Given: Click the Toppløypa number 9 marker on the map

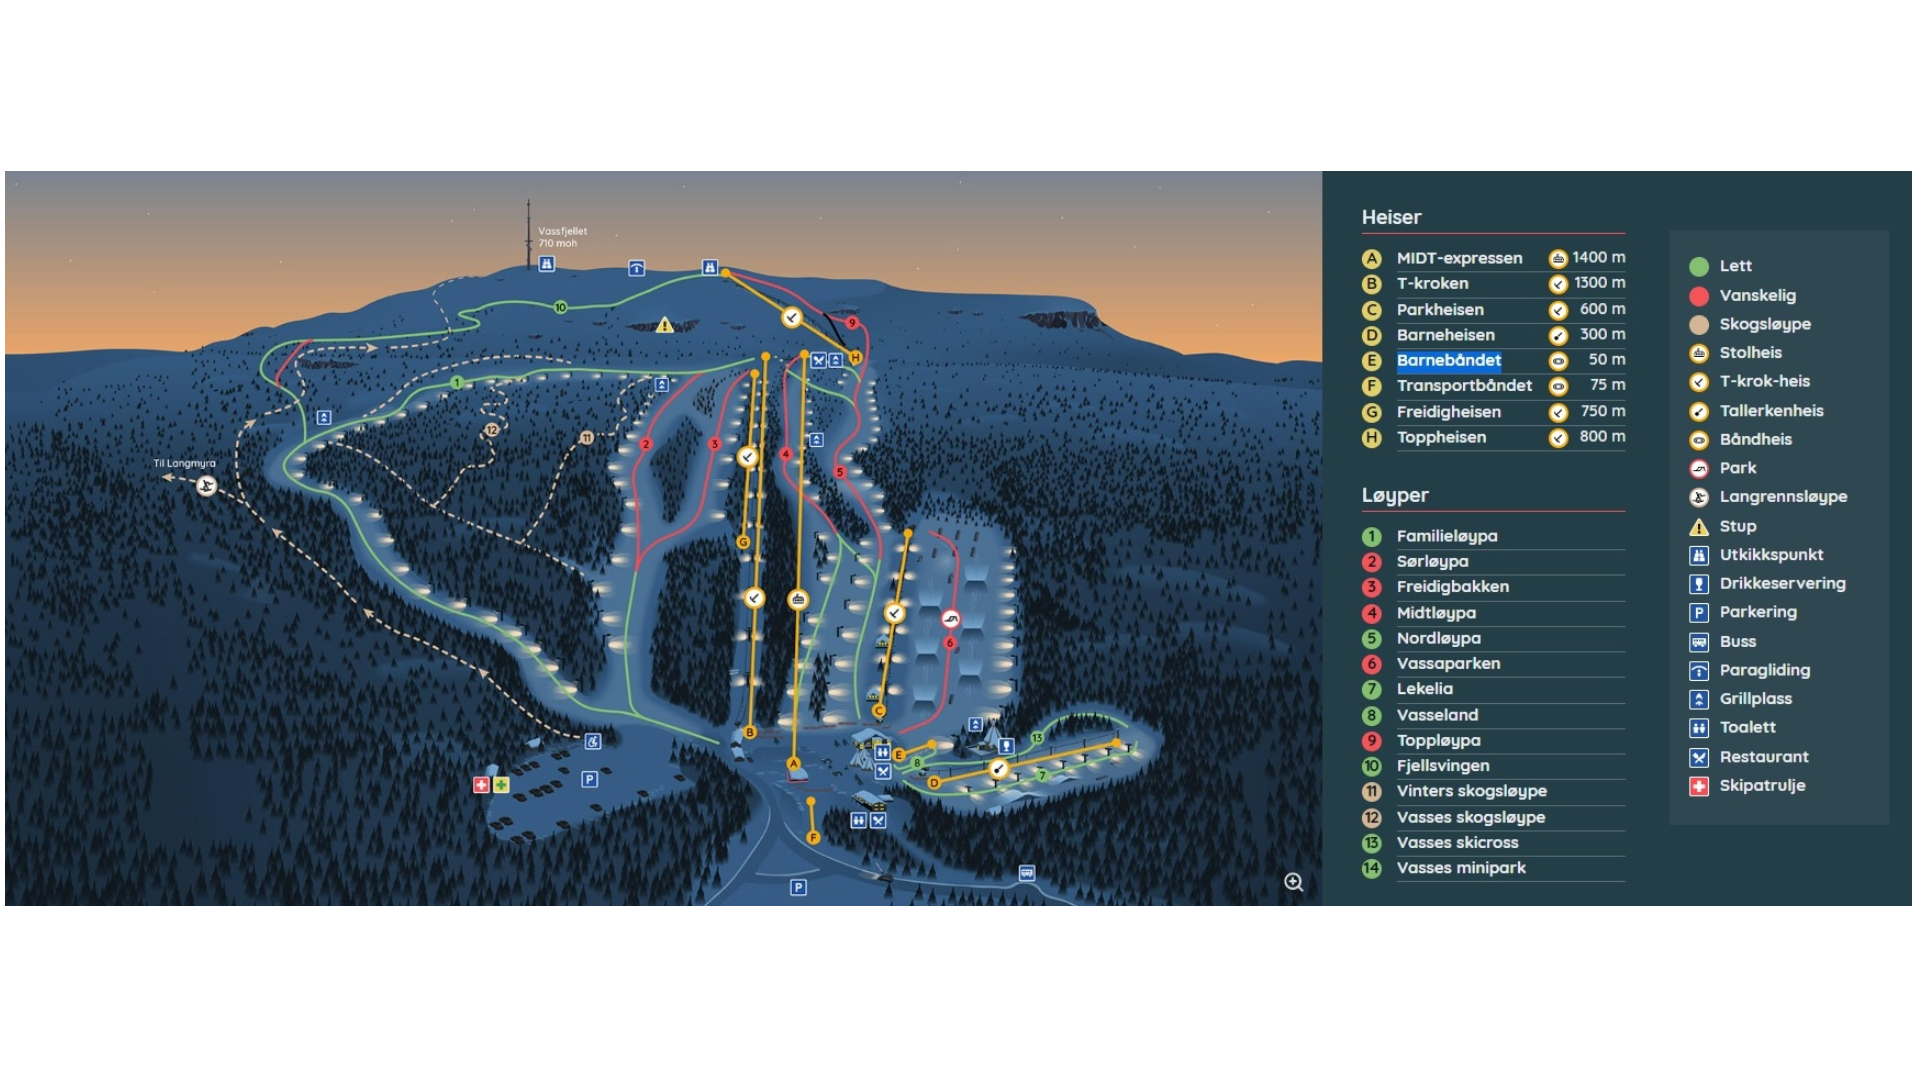Looking at the screenshot, I should [x=851, y=323].
